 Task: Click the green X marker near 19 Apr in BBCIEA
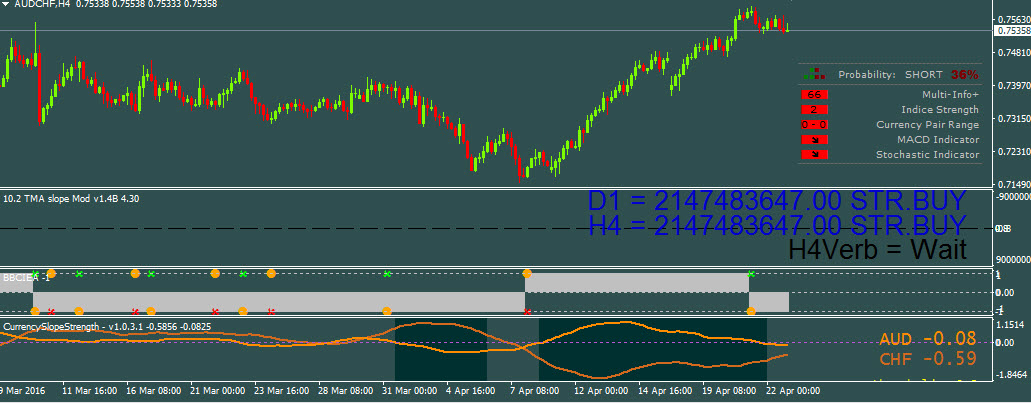[x=751, y=273]
